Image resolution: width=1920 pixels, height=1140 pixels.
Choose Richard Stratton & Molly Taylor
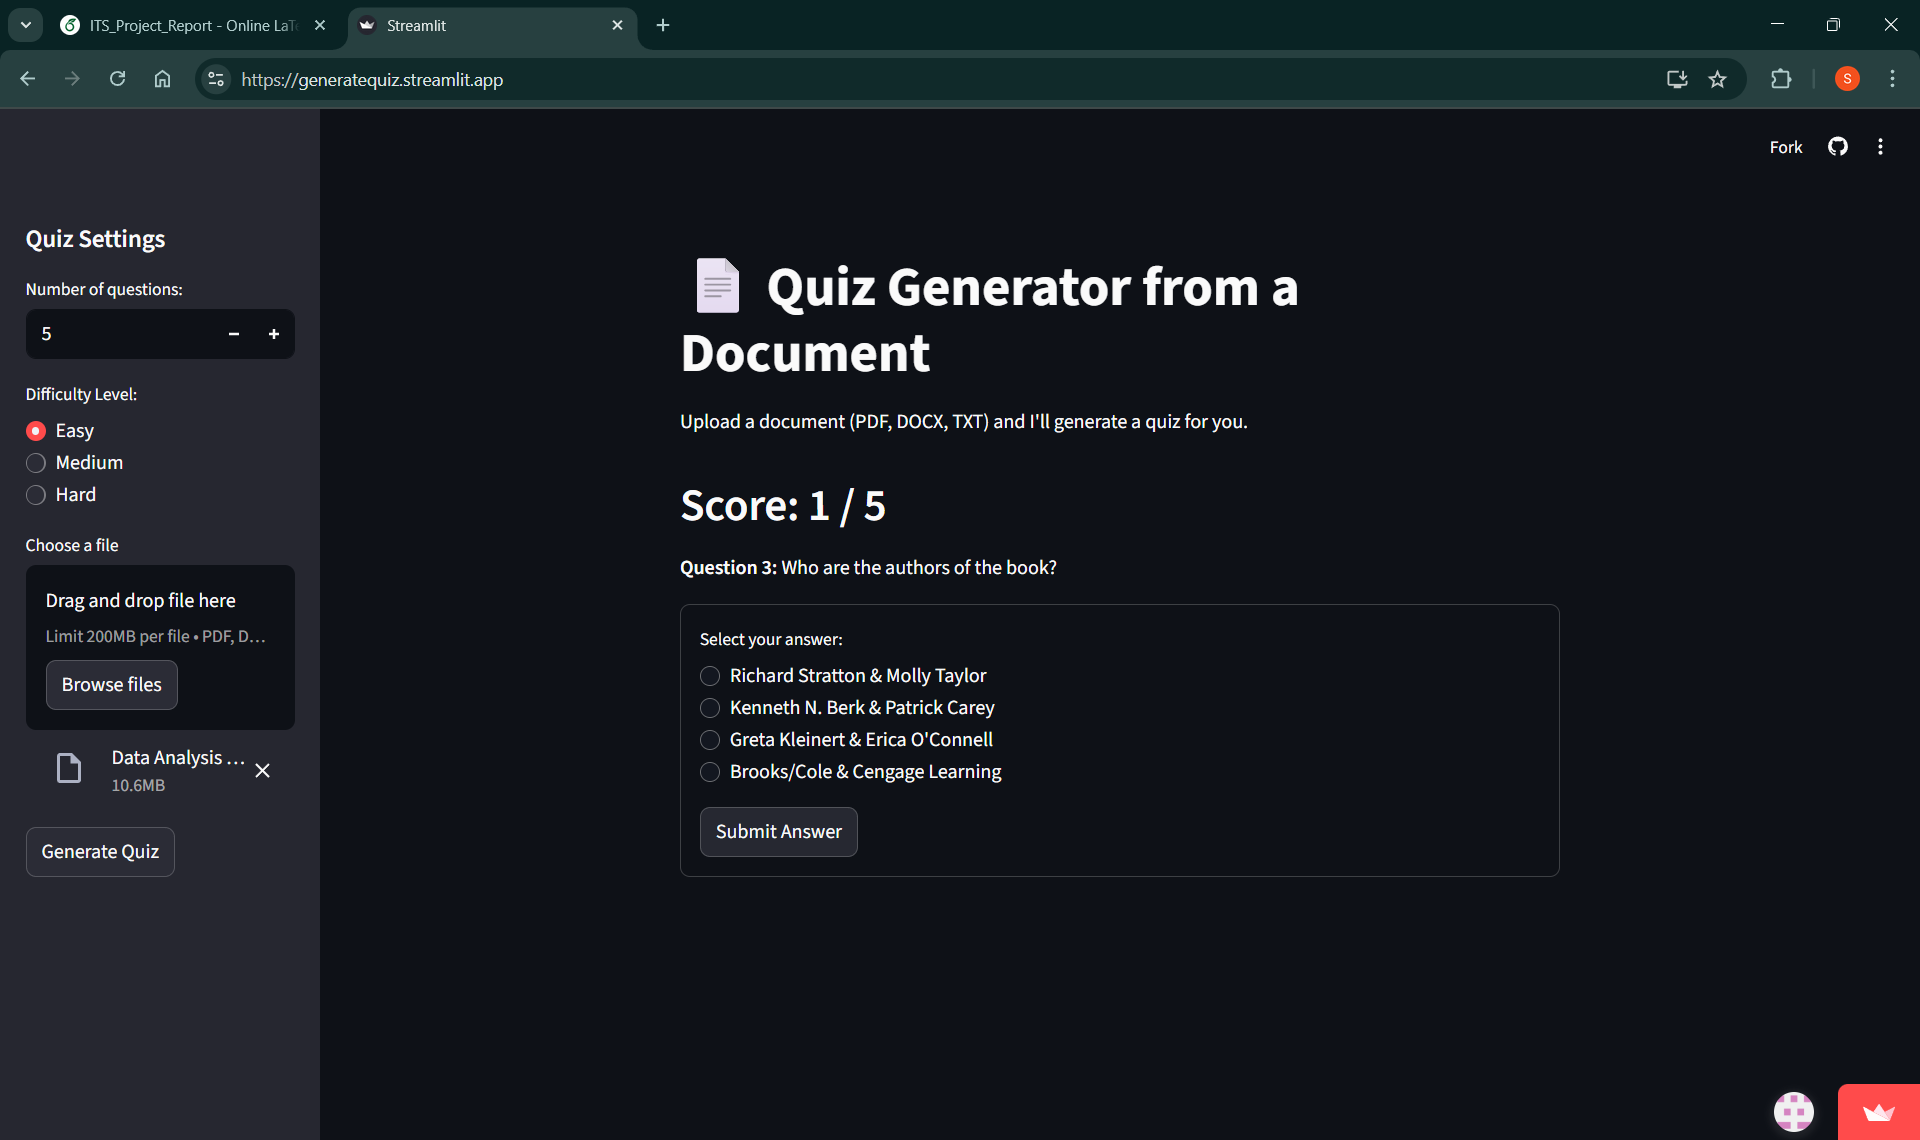click(x=843, y=676)
